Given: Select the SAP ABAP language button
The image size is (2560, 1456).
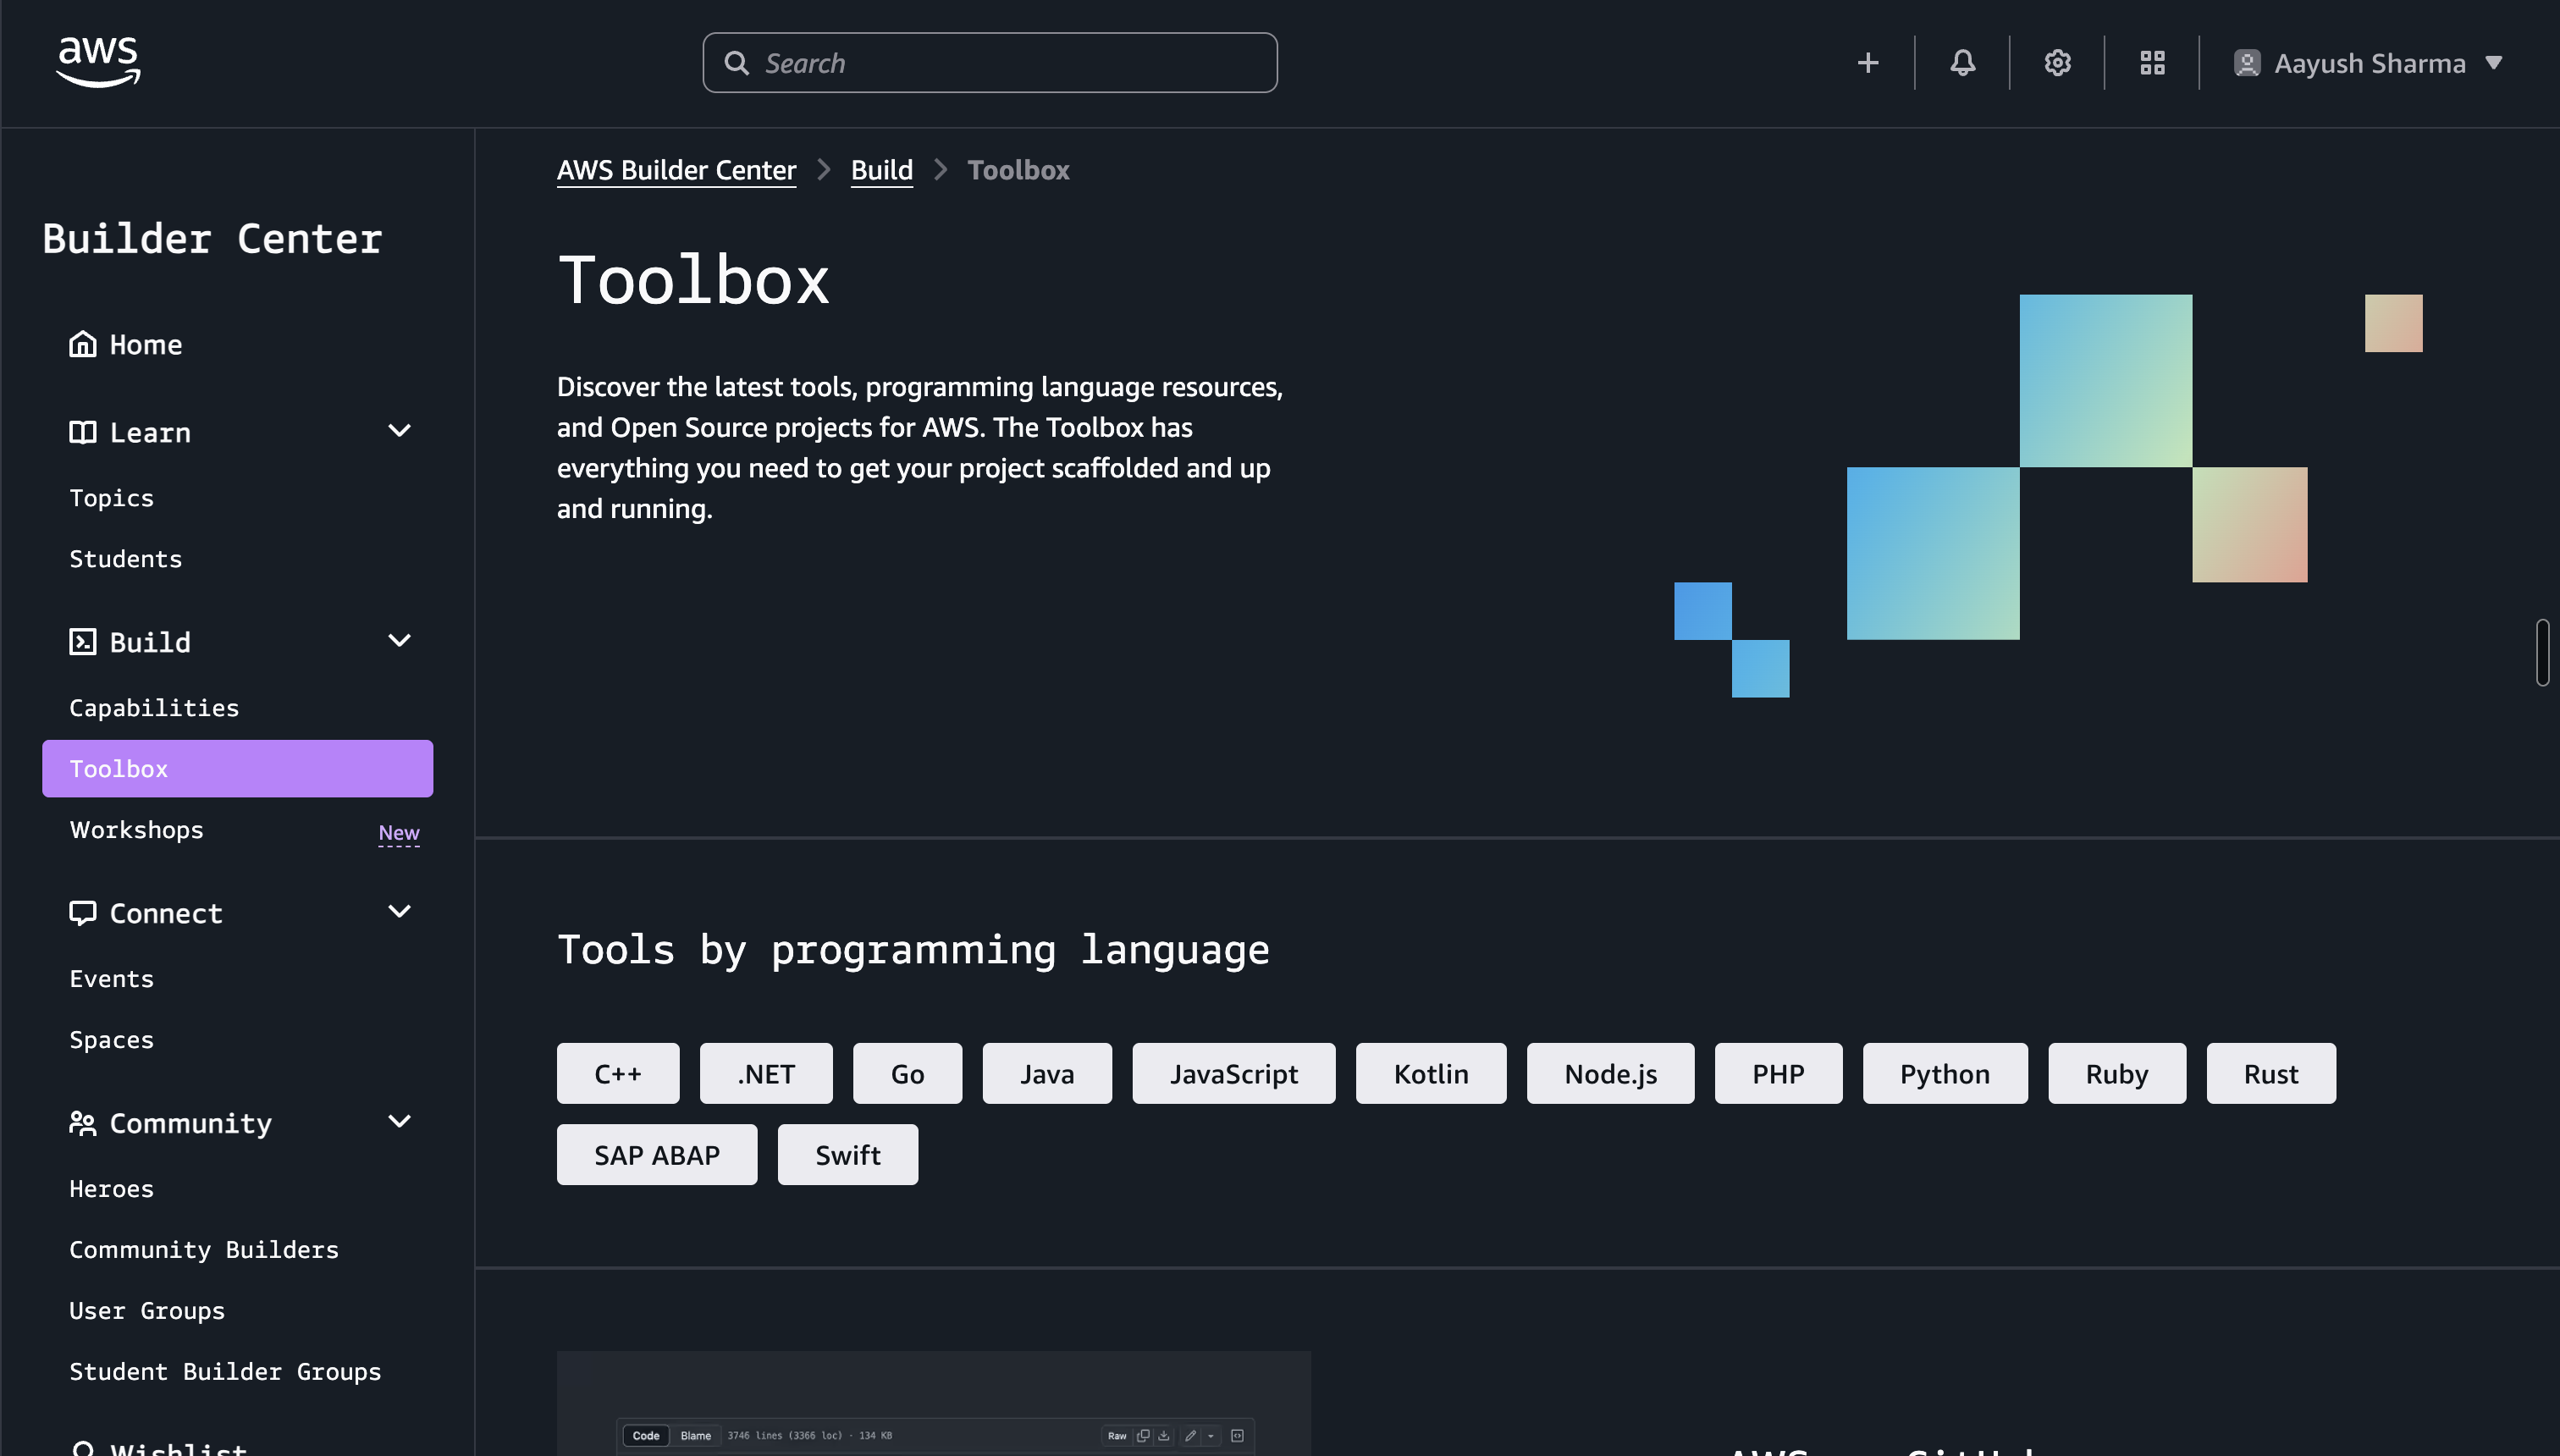Looking at the screenshot, I should click(x=657, y=1155).
